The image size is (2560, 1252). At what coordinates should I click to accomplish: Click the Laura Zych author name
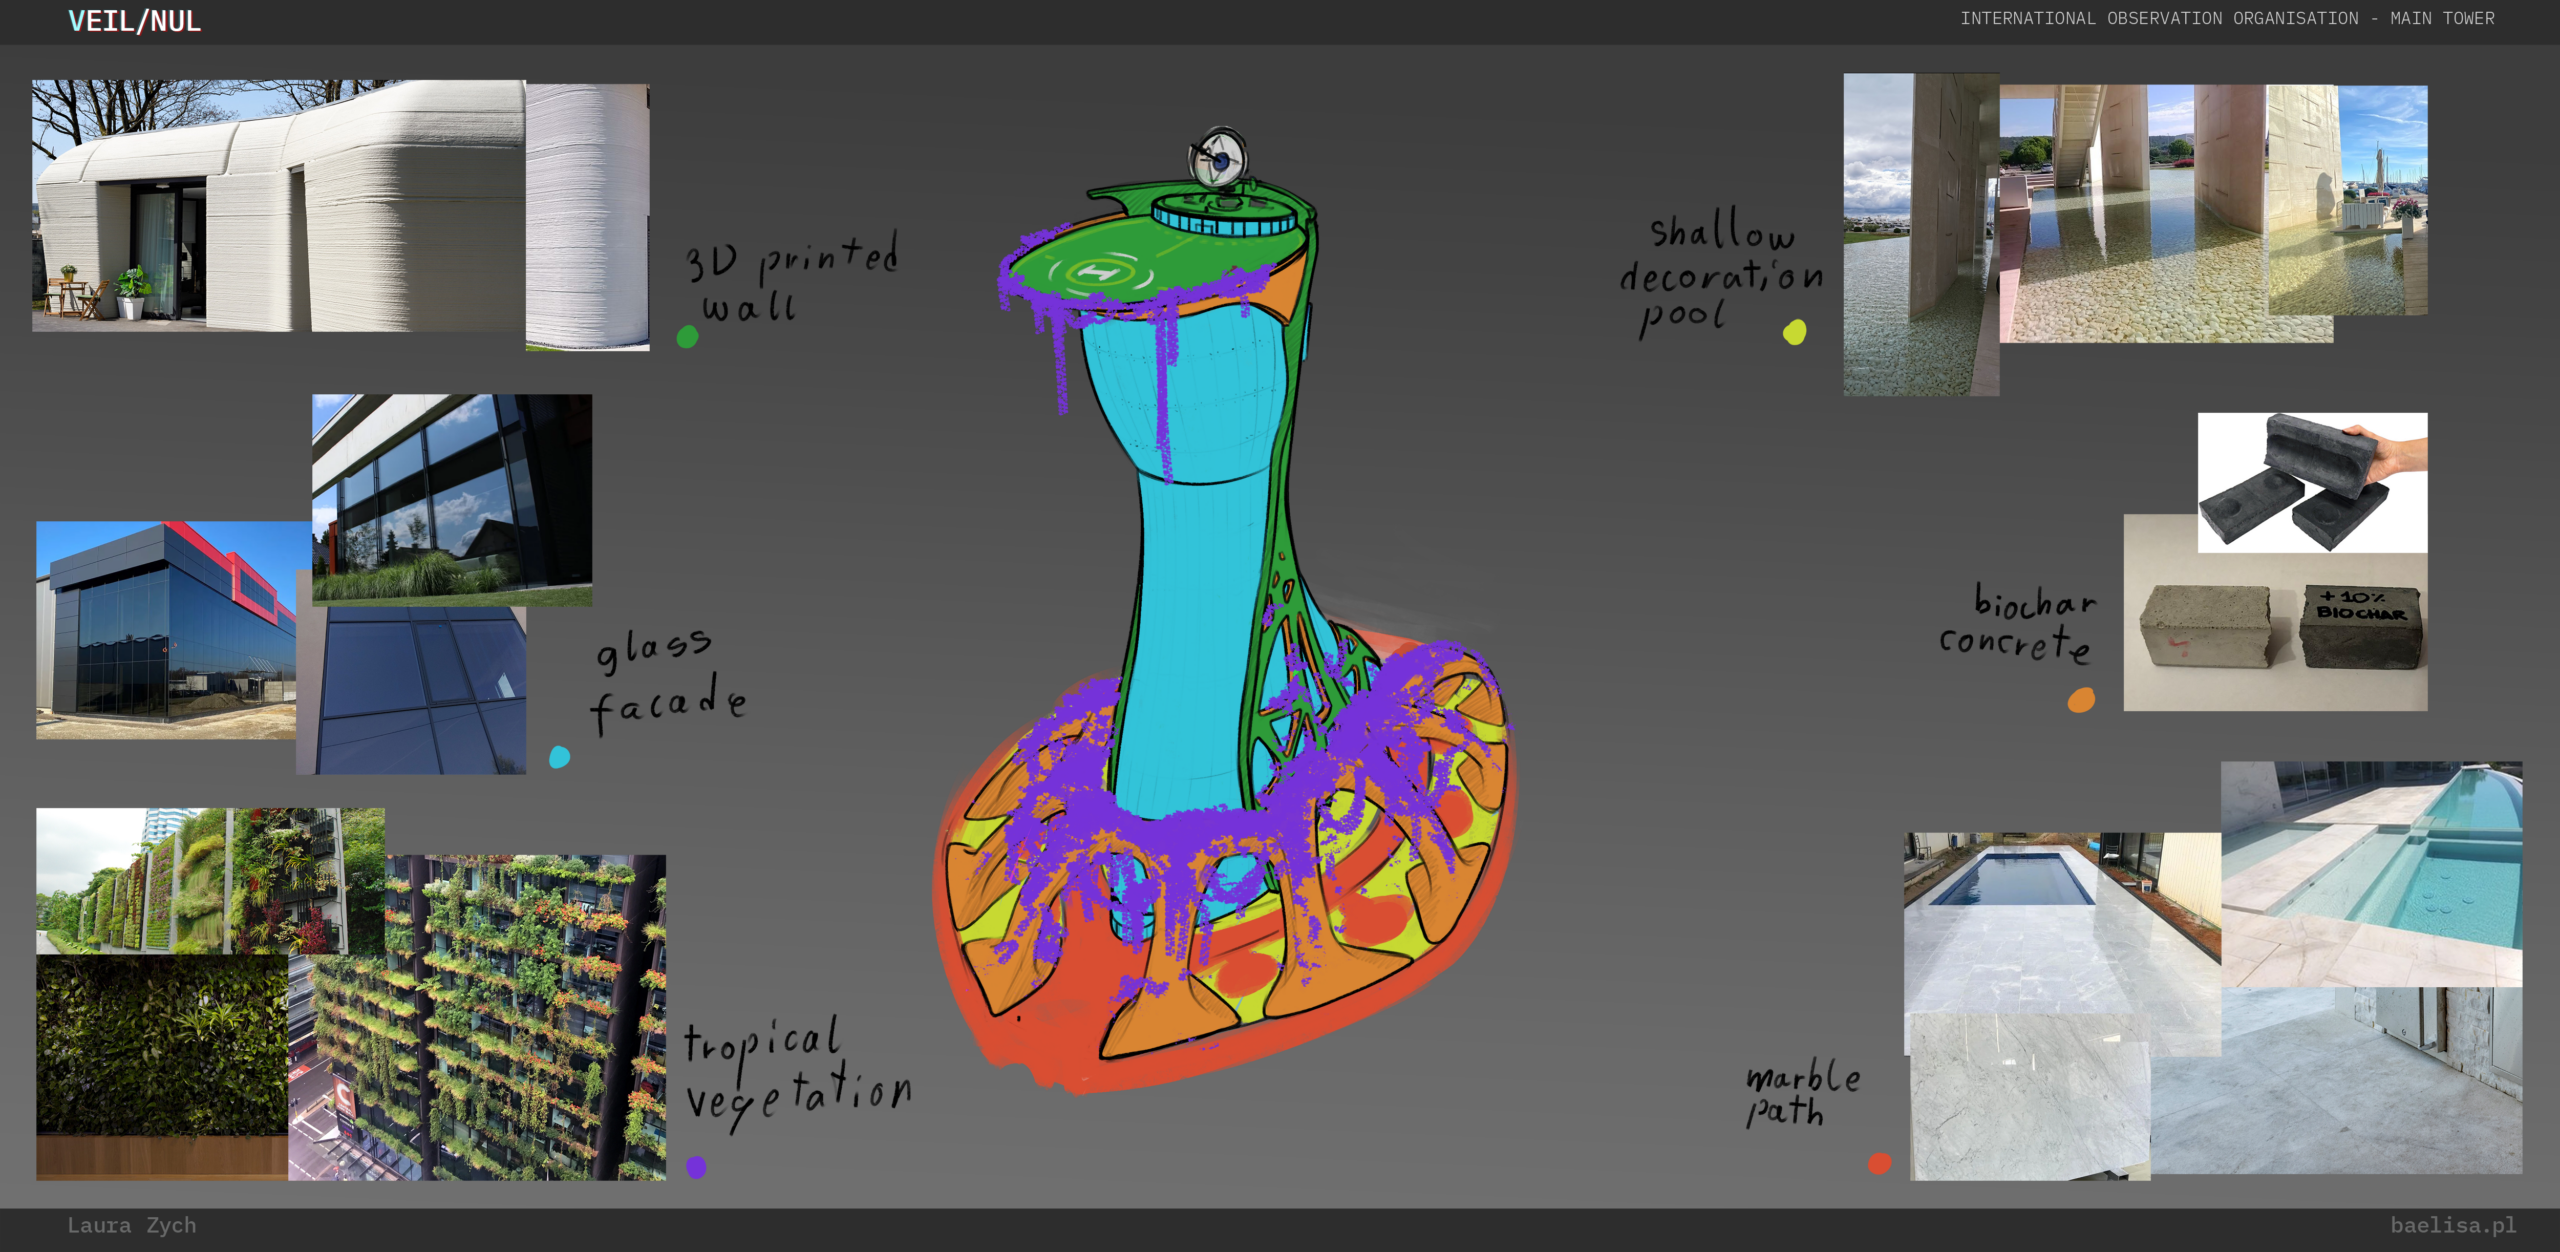(132, 1225)
